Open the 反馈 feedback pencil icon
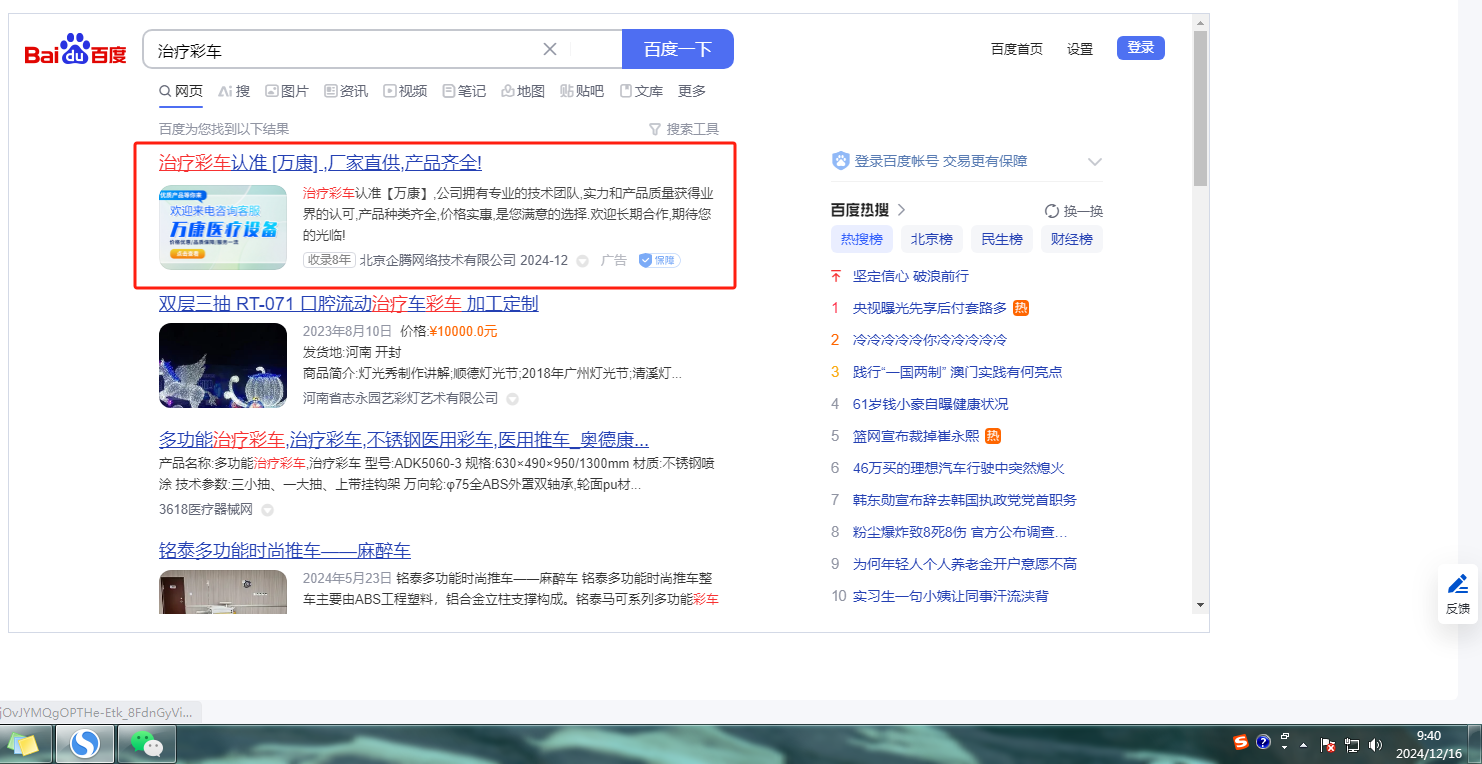1482x764 pixels. click(1458, 584)
